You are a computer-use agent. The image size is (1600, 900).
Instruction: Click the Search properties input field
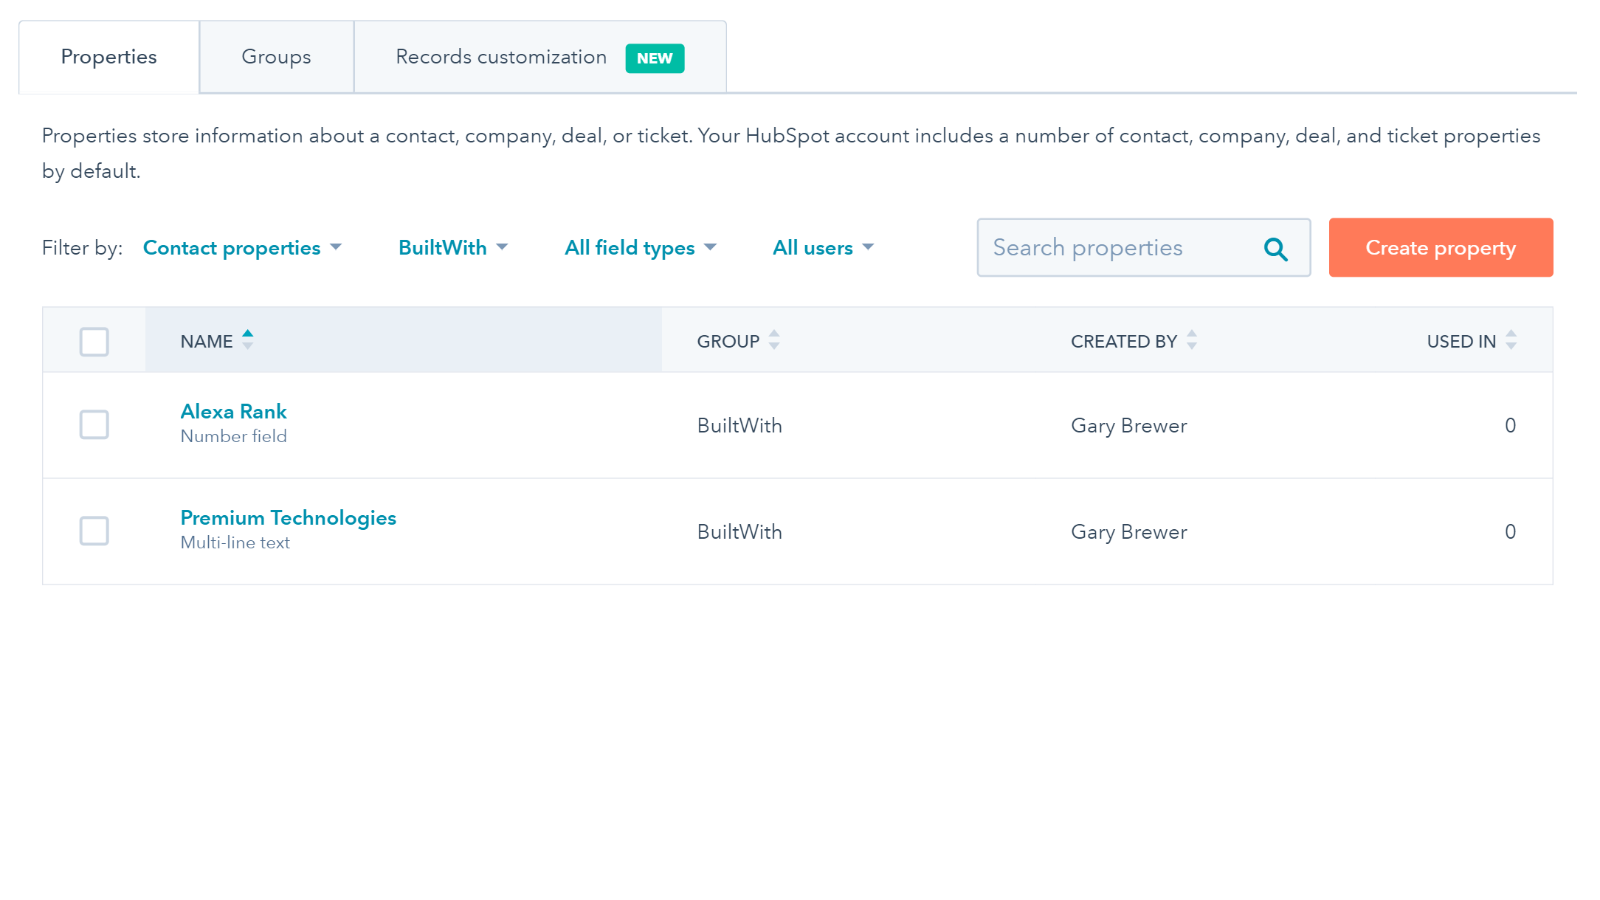tap(1100, 247)
